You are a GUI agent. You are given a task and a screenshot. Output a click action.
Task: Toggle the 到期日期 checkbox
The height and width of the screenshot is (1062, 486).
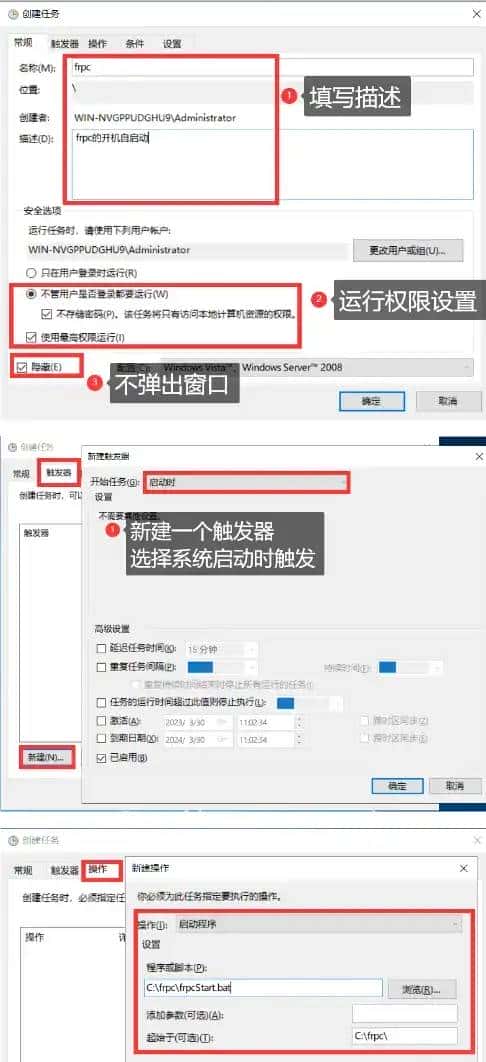point(102,738)
